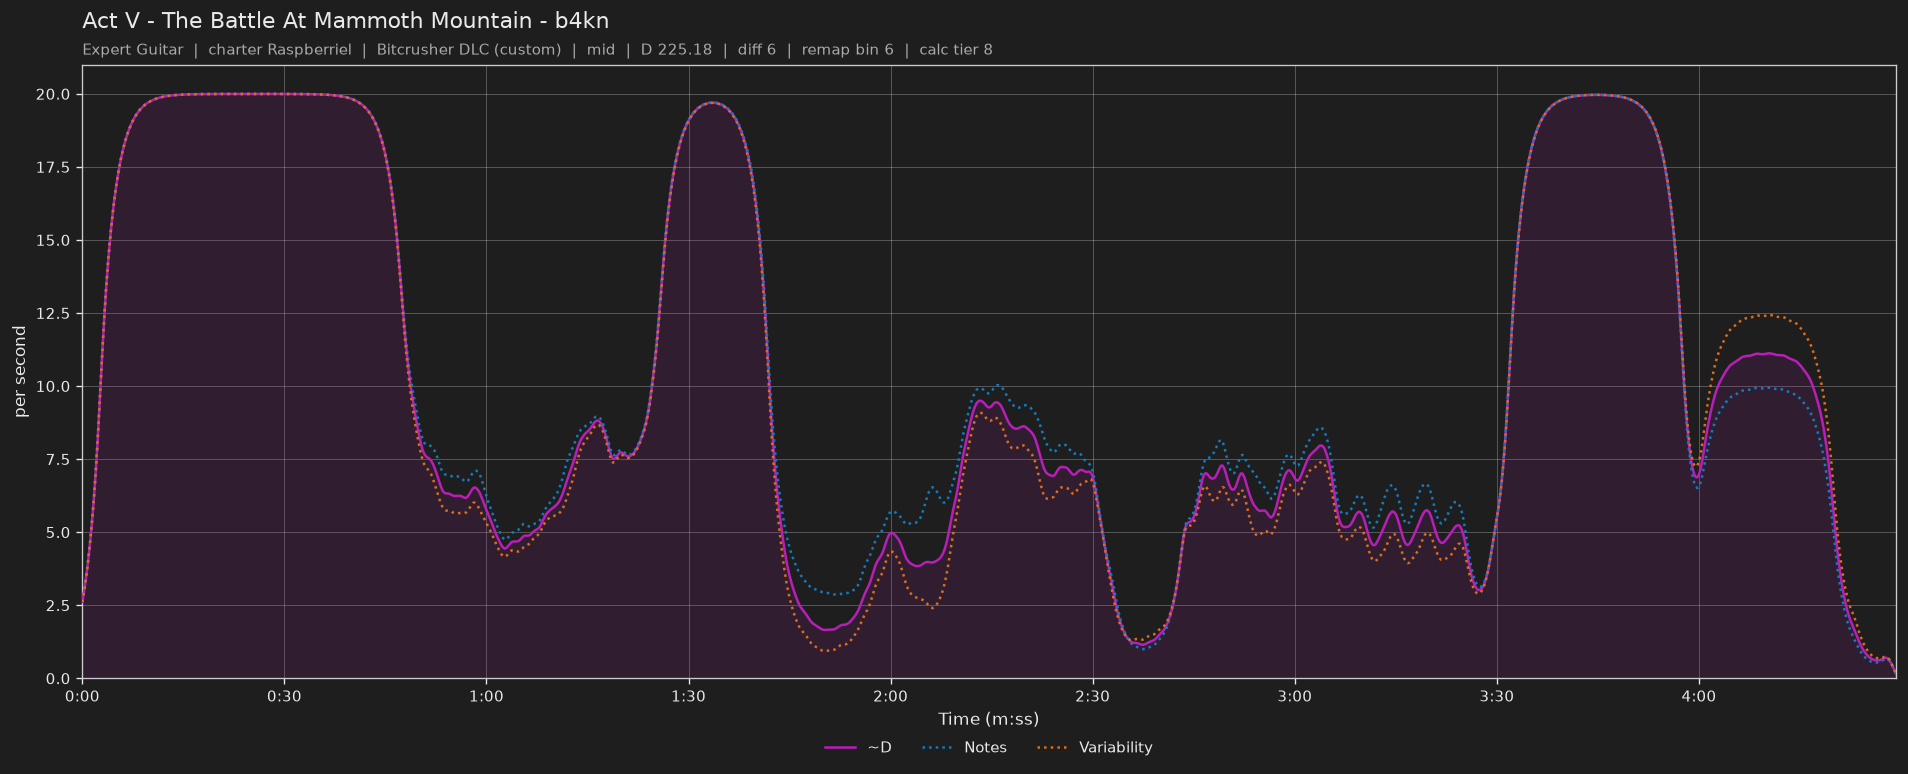Click the 3:00 x-axis tick label

[x=1294, y=696]
